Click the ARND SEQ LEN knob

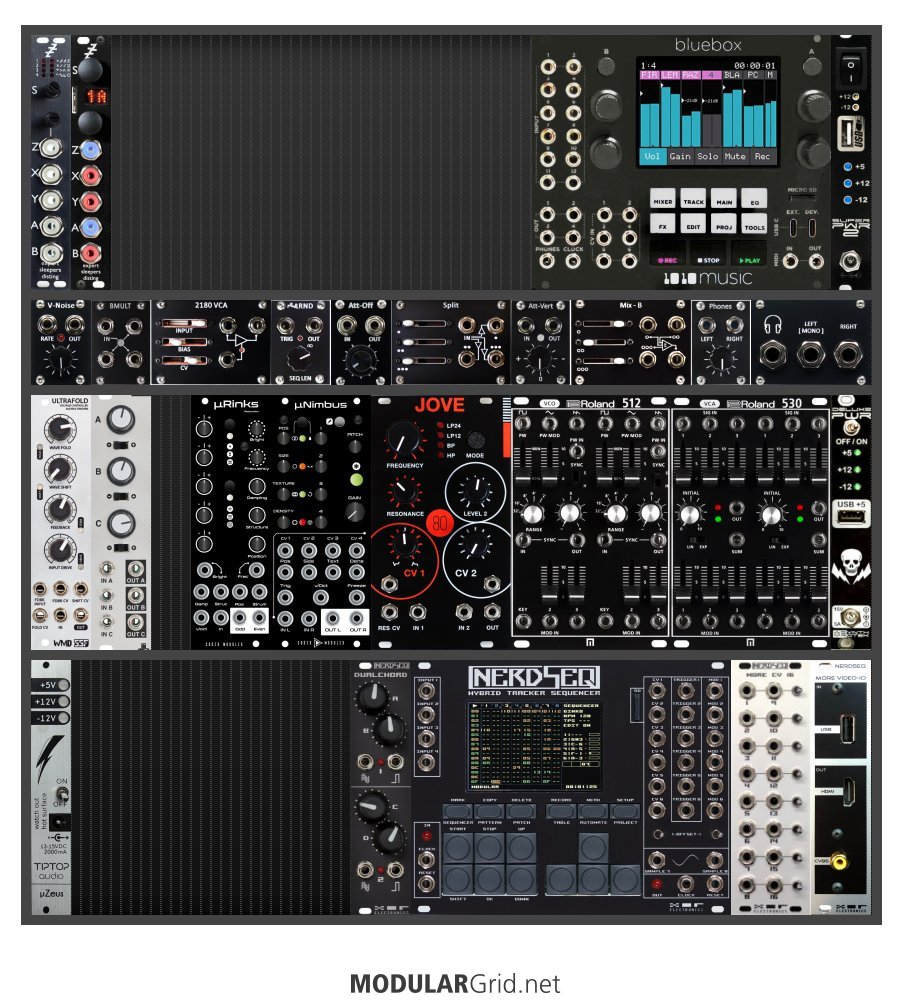pos(300,358)
